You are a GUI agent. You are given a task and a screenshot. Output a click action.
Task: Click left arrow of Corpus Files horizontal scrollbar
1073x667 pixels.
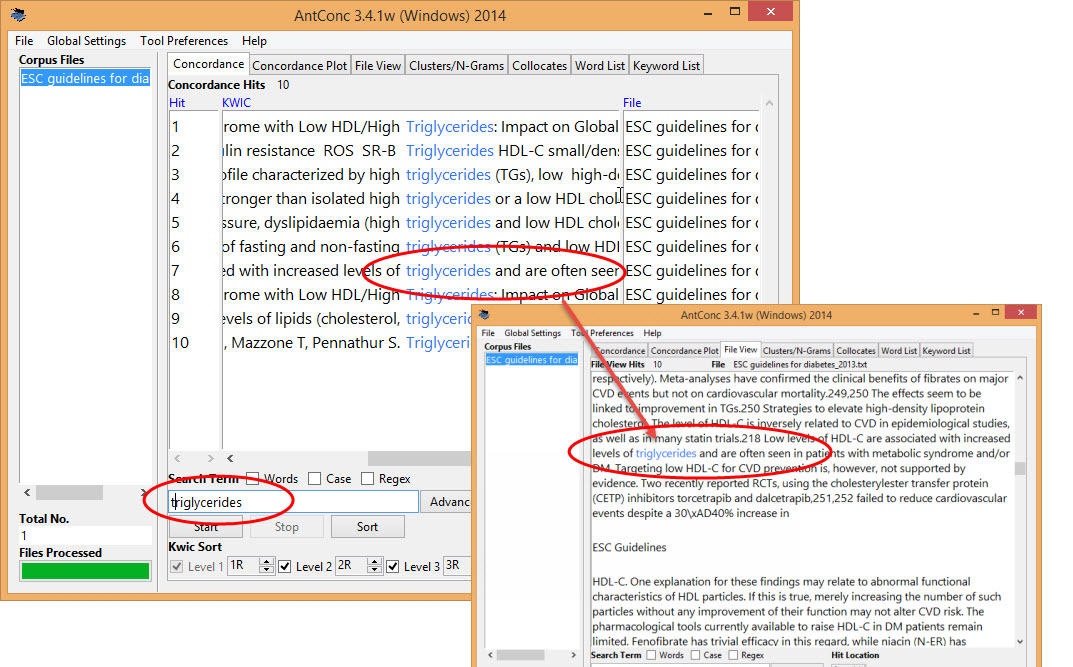point(27,493)
